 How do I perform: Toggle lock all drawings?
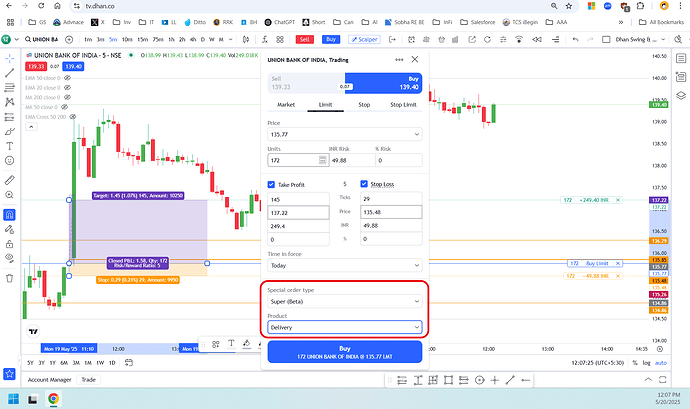[x=9, y=244]
